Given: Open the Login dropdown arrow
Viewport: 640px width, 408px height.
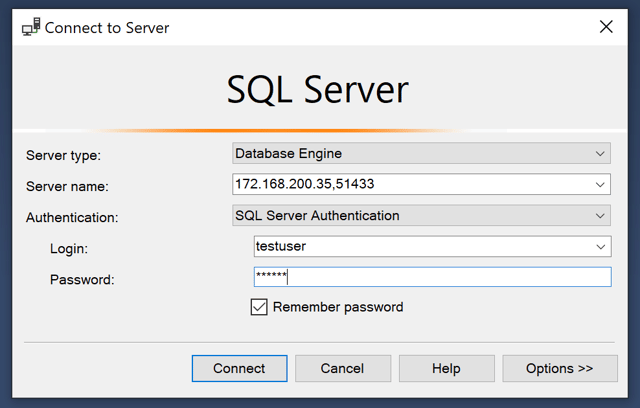Looking at the screenshot, I should (600, 246).
